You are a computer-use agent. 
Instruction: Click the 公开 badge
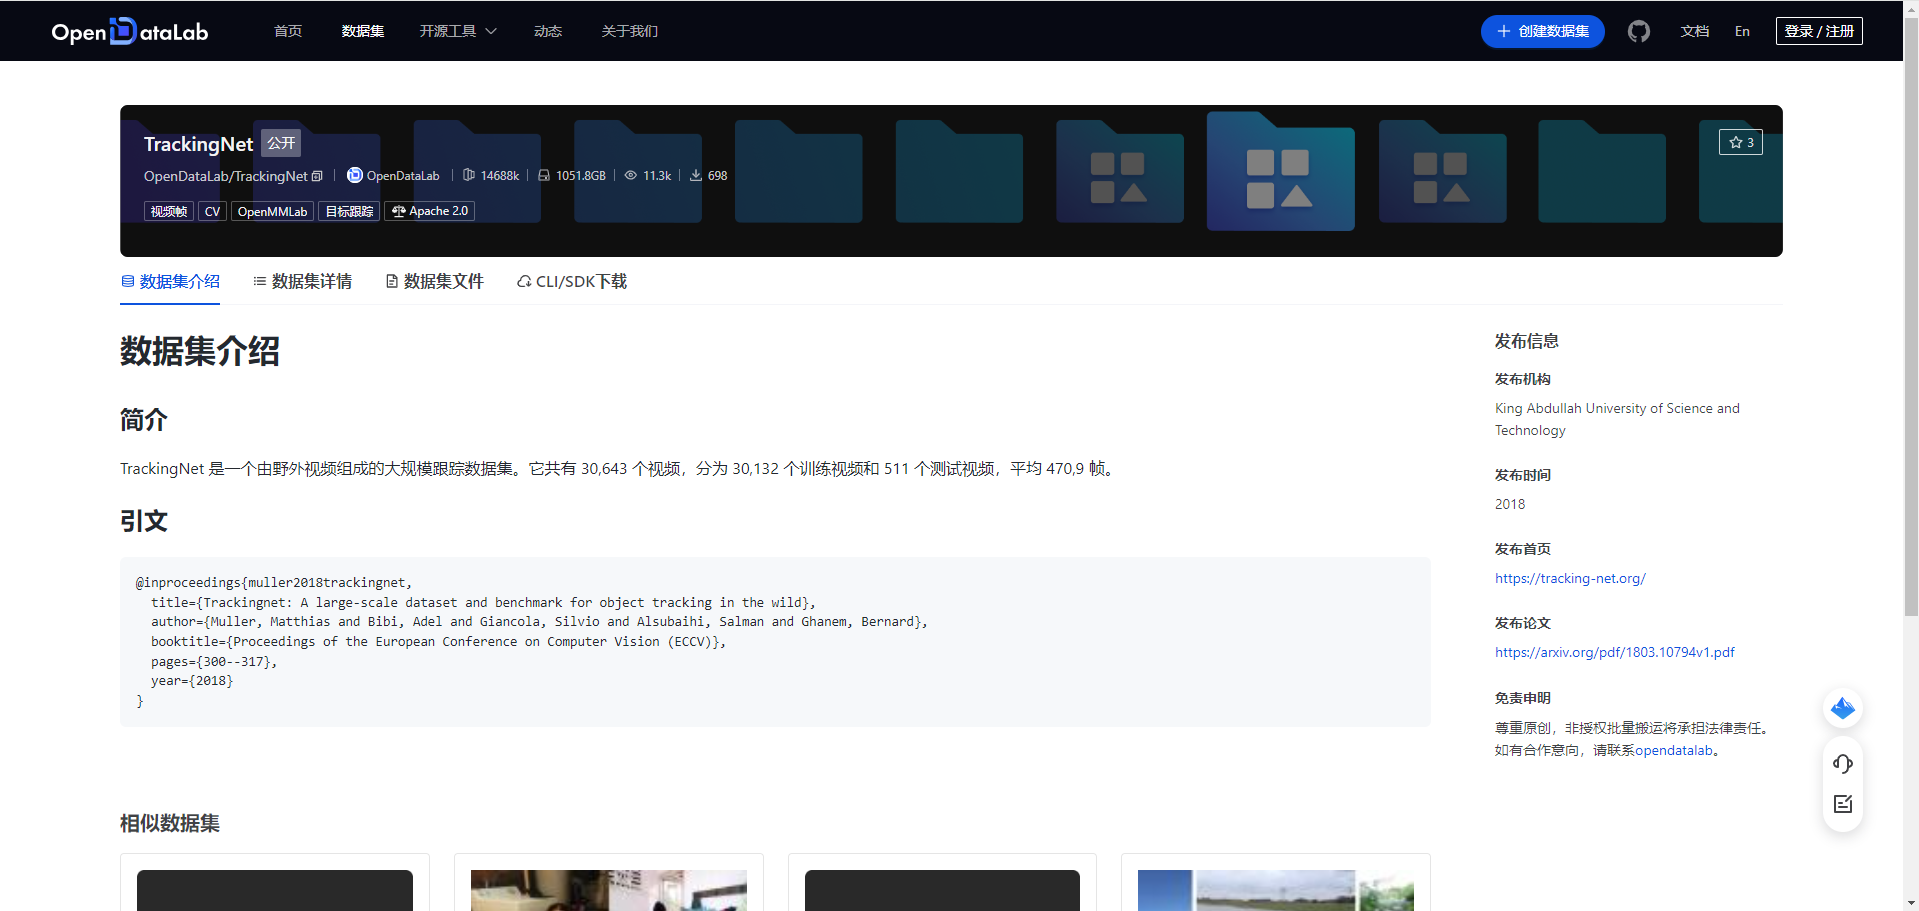pyautogui.click(x=281, y=143)
